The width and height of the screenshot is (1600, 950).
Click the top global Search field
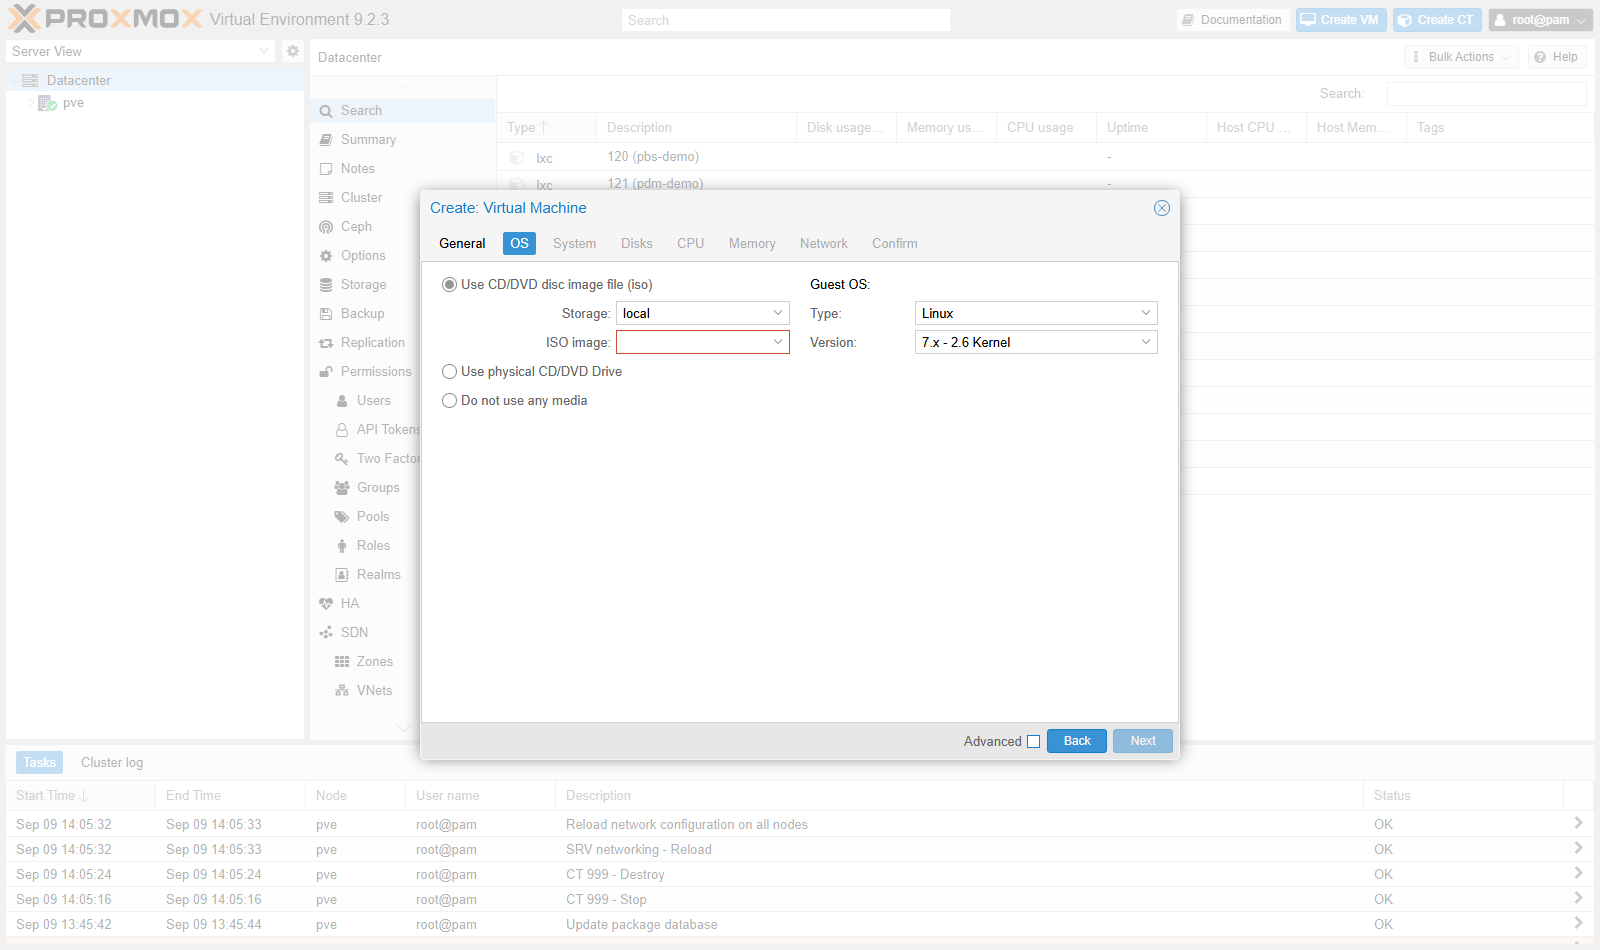[x=786, y=20]
